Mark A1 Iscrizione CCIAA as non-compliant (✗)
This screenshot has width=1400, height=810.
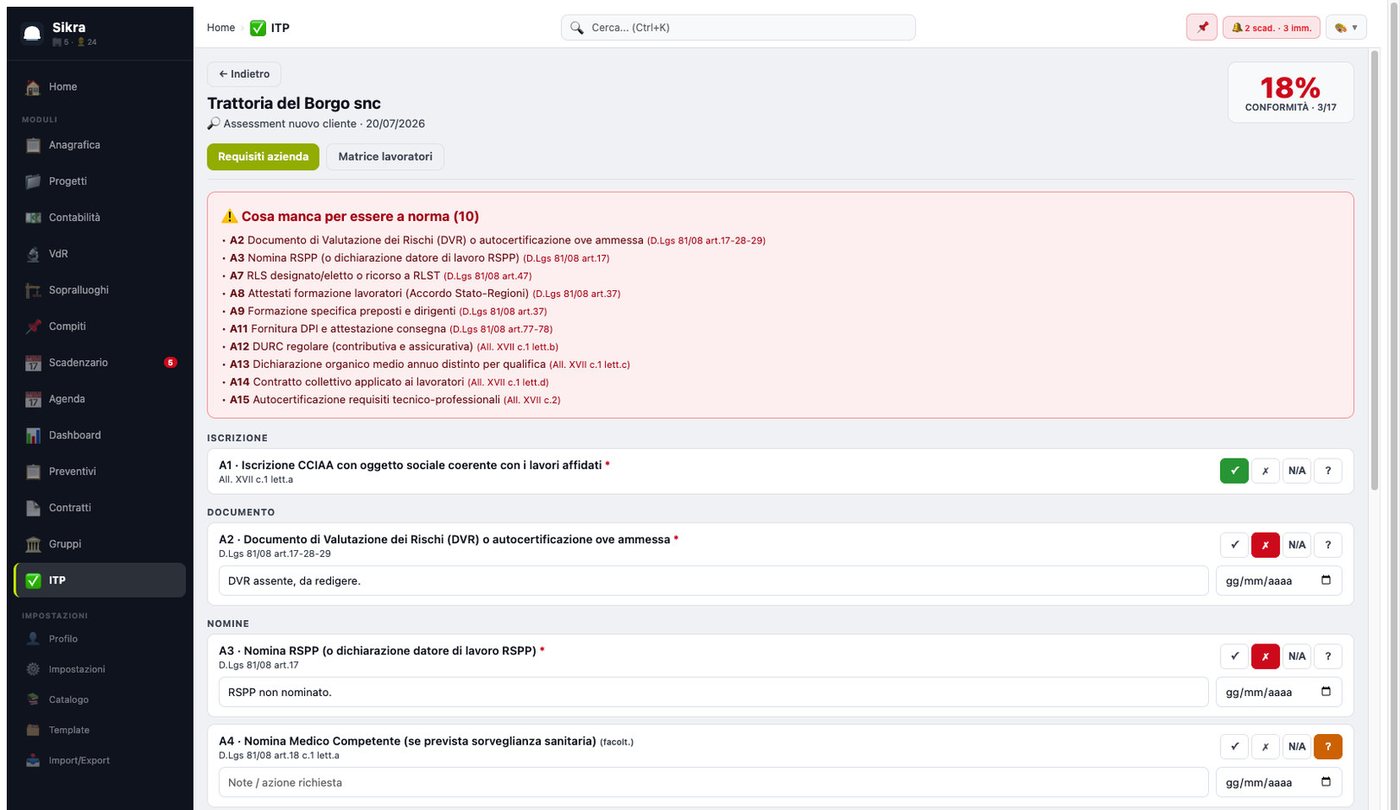pyautogui.click(x=1265, y=471)
